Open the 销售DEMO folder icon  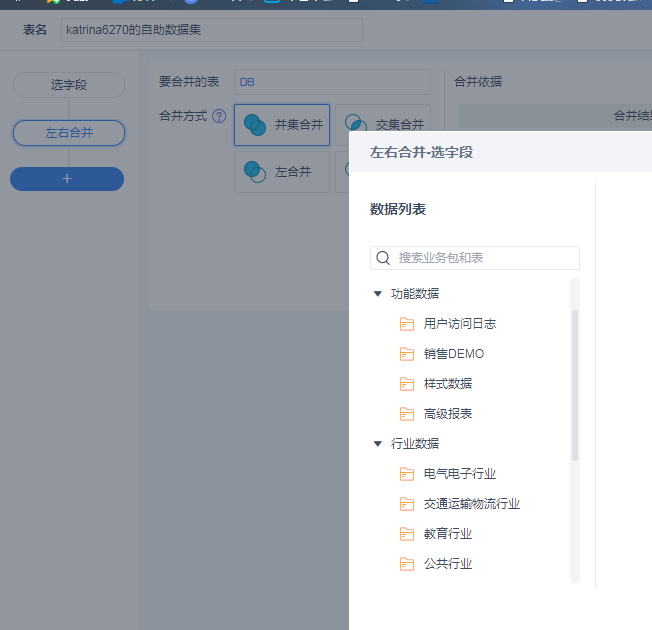(407, 354)
